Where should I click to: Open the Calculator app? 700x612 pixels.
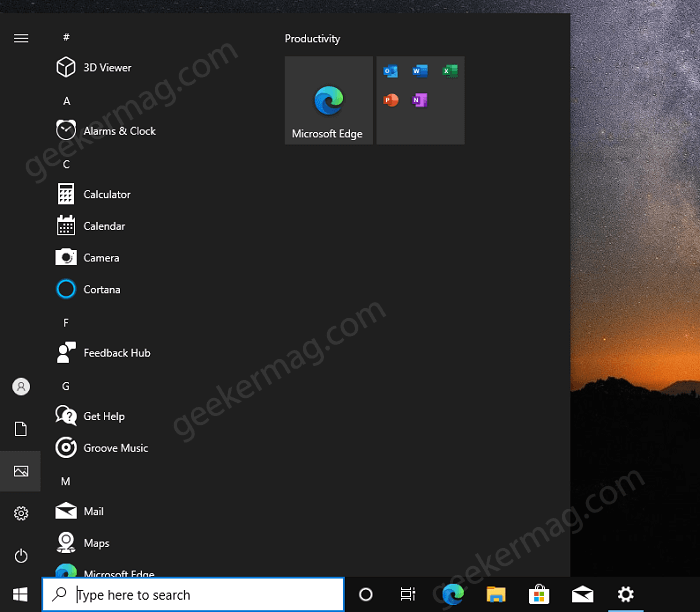[94, 194]
